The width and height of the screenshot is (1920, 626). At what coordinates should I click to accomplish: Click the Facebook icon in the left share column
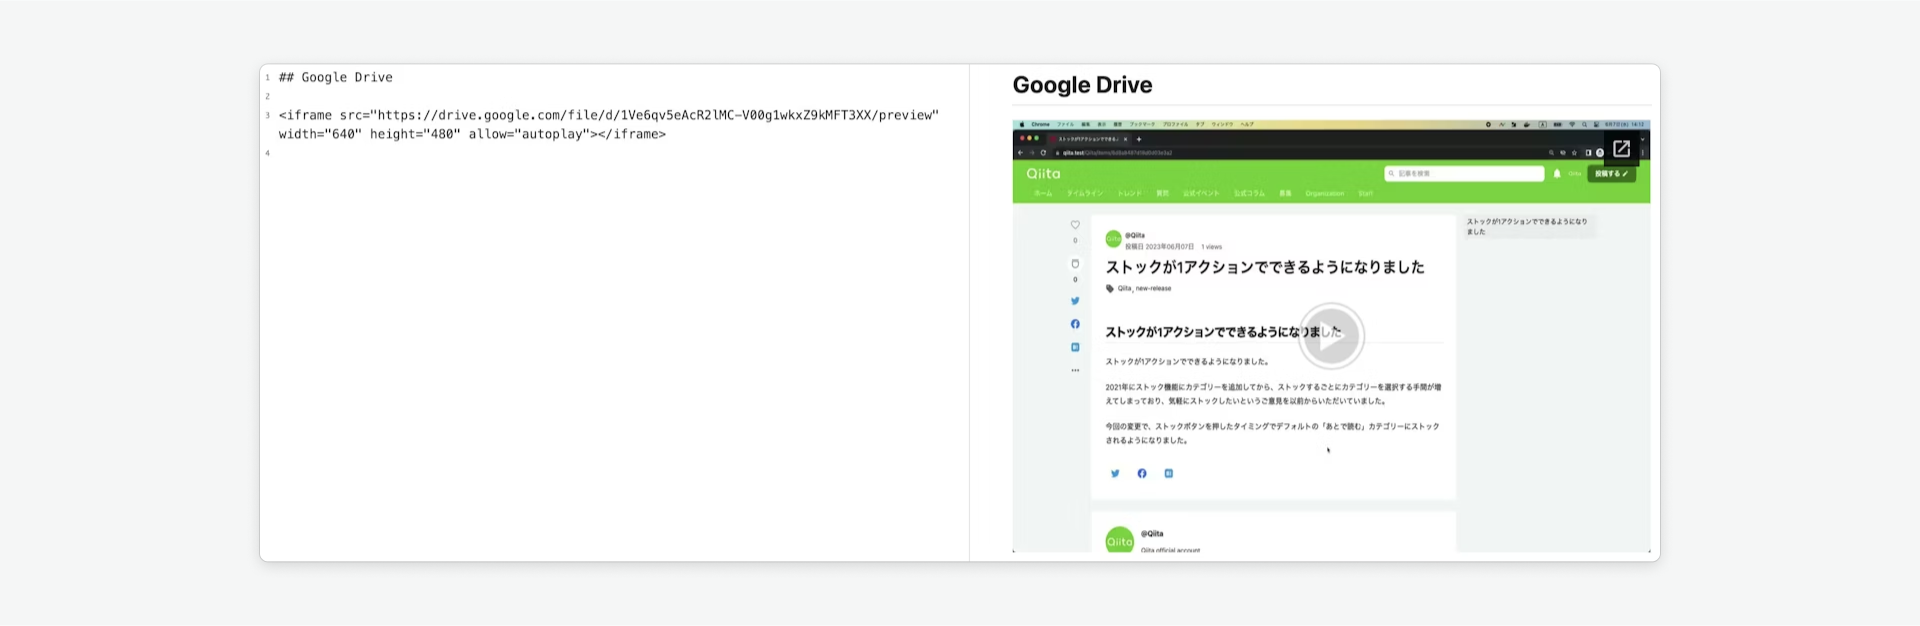(x=1075, y=324)
